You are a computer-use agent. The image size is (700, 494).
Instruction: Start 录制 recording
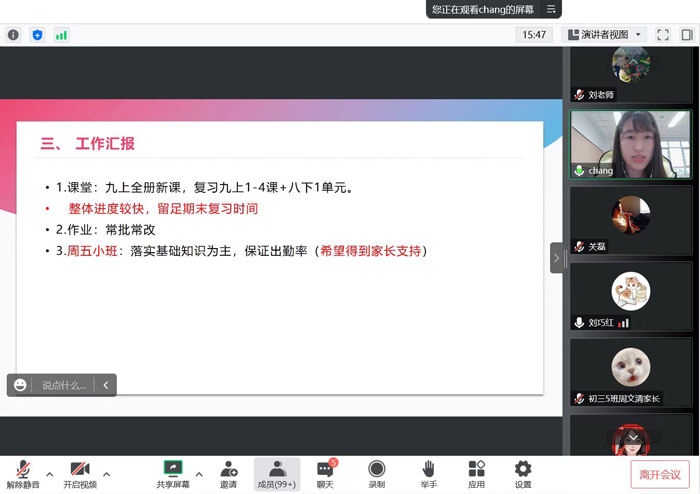tap(376, 474)
